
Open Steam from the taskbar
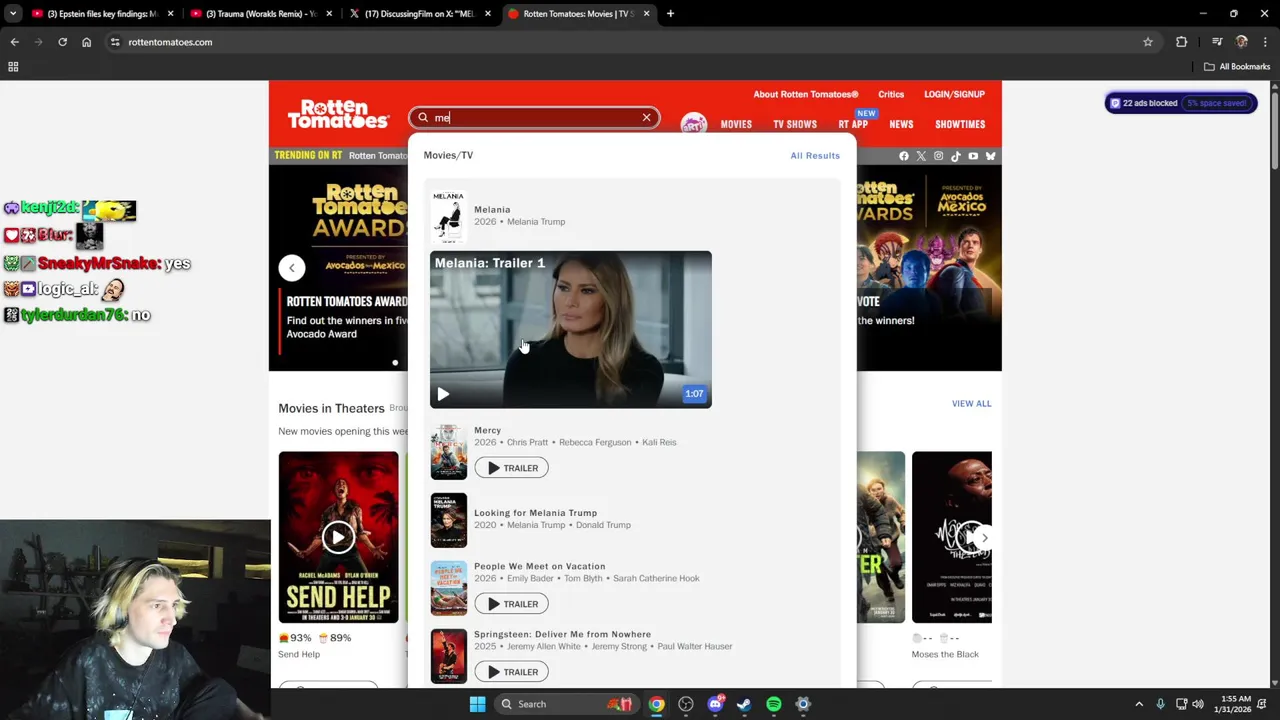[744, 704]
